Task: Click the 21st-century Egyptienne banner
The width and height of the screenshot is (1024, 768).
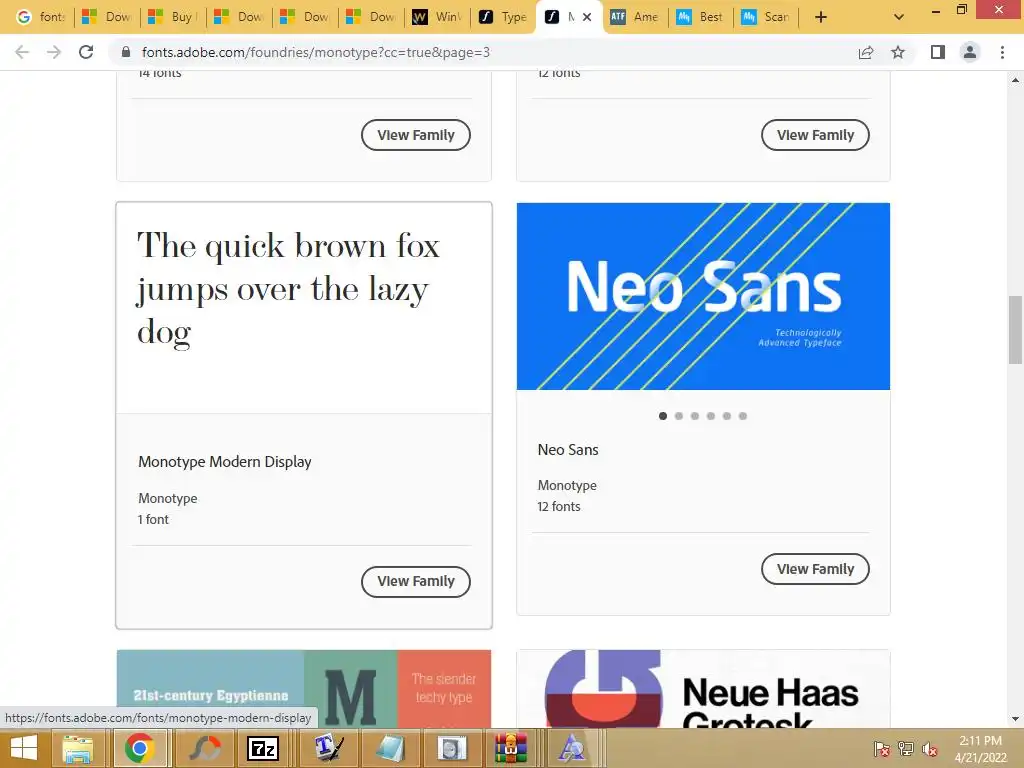Action: click(x=304, y=688)
